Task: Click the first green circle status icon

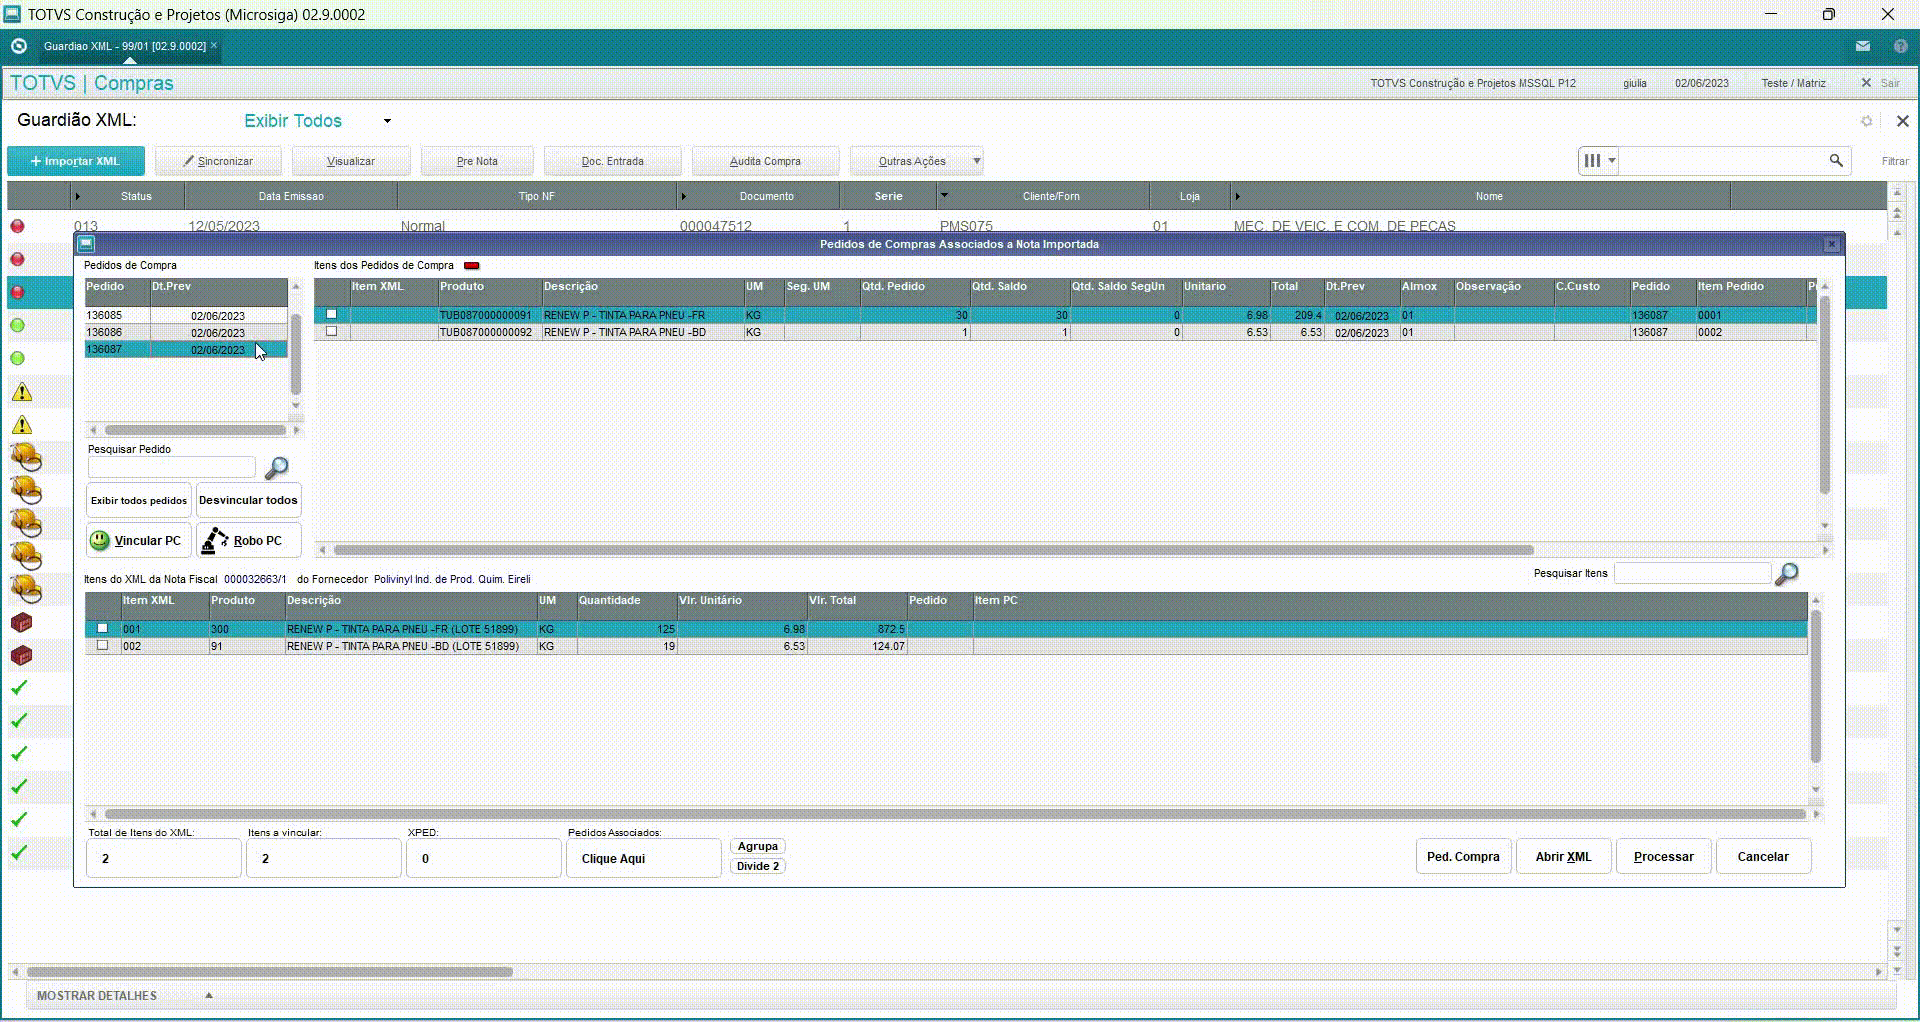Action: 17,325
